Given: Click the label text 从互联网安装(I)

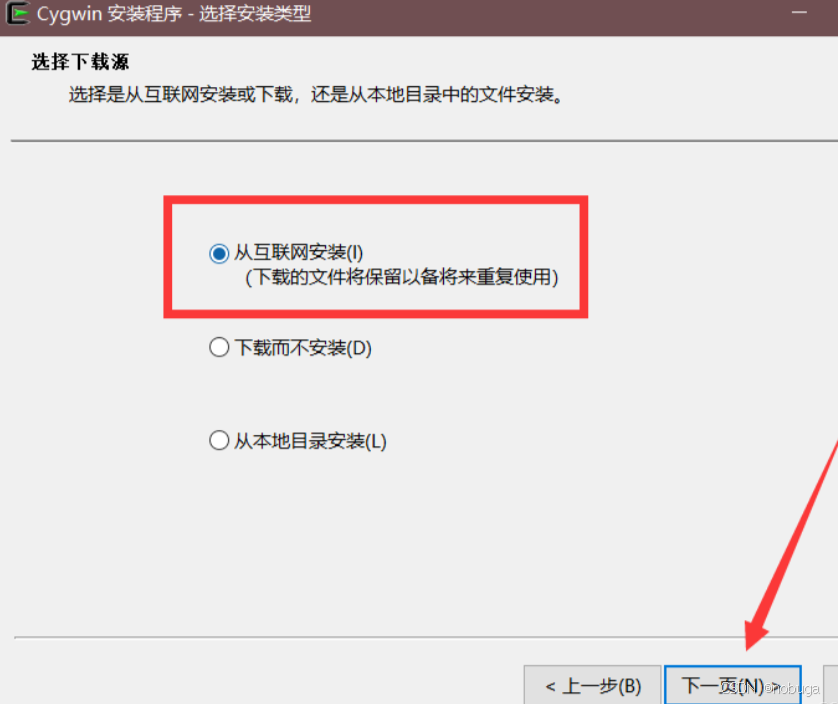Looking at the screenshot, I should click(299, 252).
